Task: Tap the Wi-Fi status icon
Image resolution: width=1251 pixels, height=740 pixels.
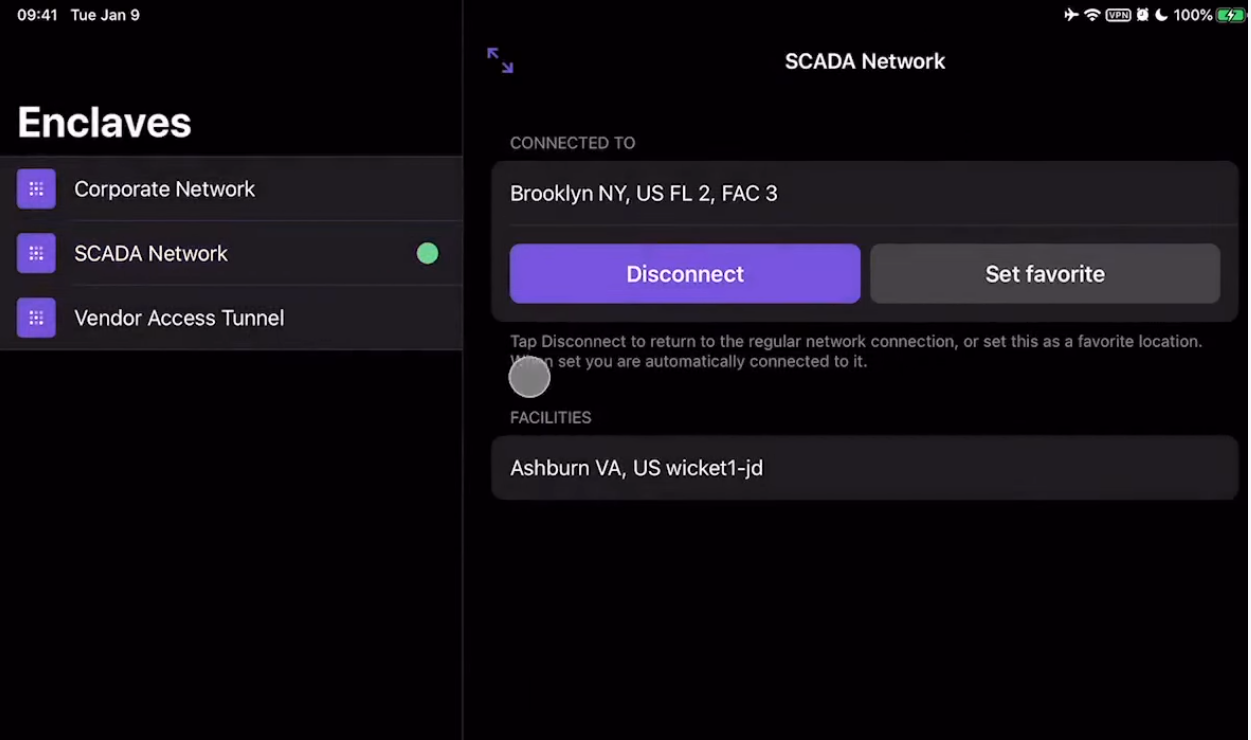Action: (1092, 15)
